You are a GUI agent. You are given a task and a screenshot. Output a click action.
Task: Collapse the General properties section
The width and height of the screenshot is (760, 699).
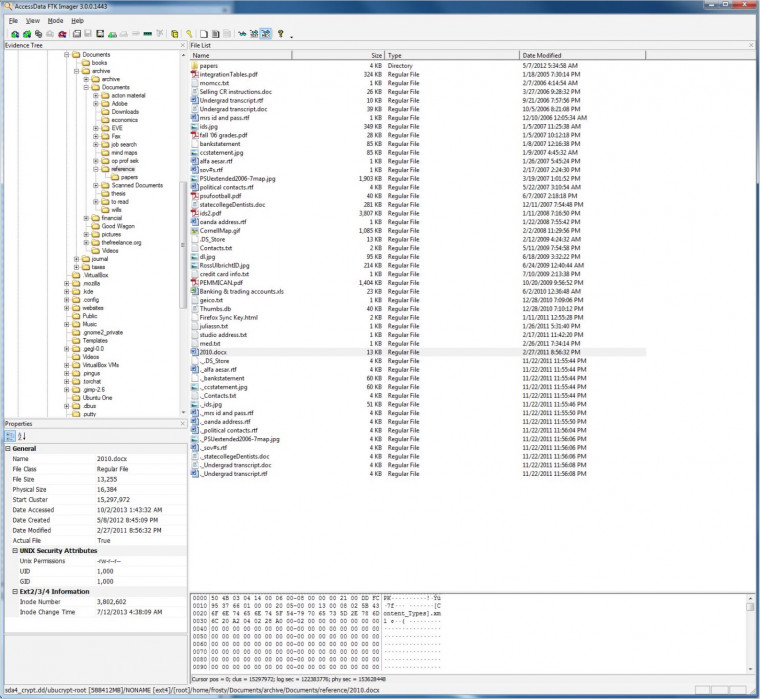(x=8, y=449)
